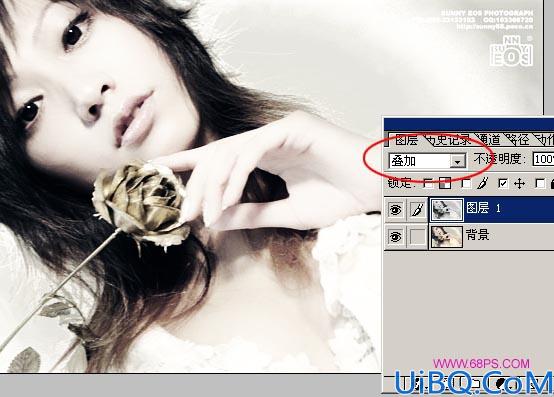The image size is (554, 397).
Task: Click the checkerboard transparency lock icon
Action: click(x=445, y=183)
